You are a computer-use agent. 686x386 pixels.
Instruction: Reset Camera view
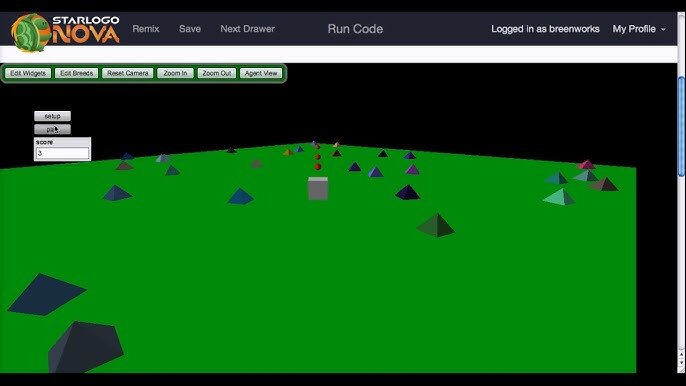click(x=128, y=73)
